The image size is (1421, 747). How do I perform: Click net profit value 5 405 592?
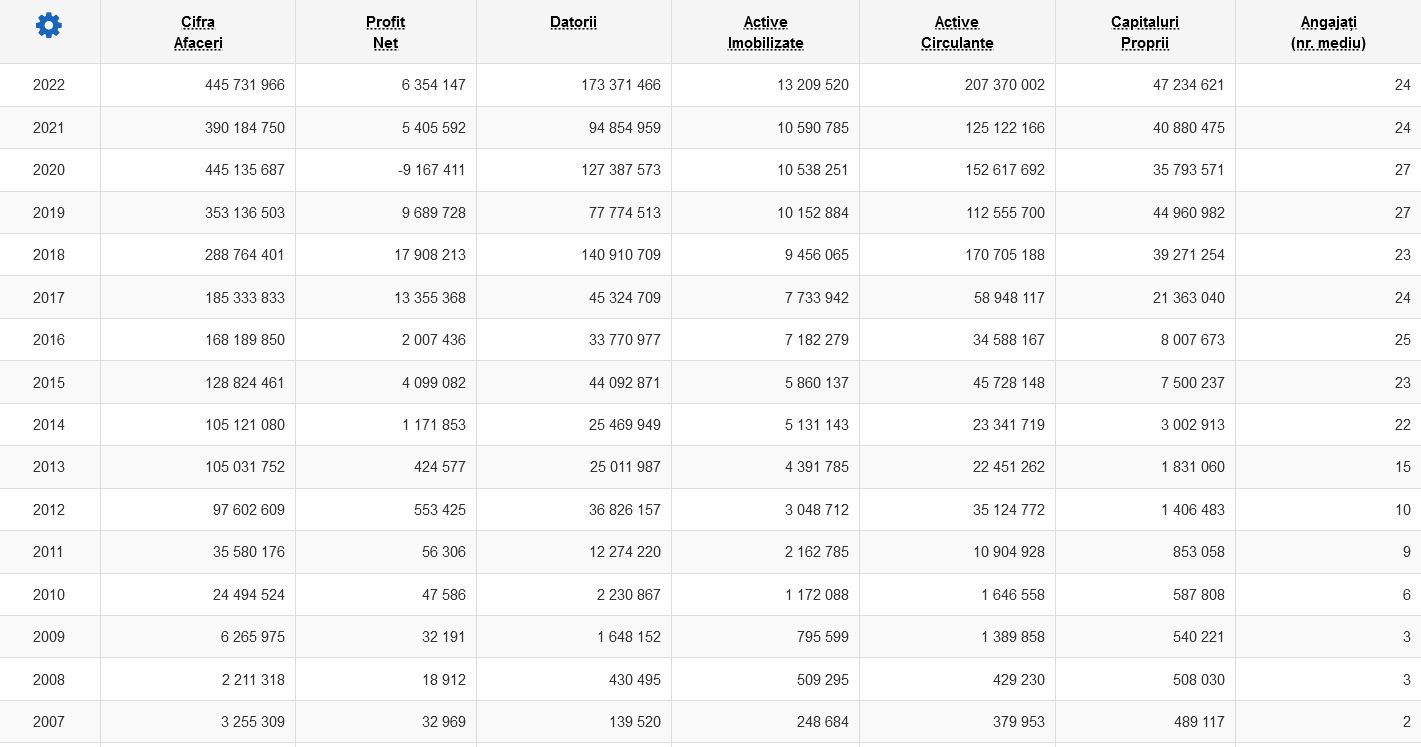(x=434, y=128)
